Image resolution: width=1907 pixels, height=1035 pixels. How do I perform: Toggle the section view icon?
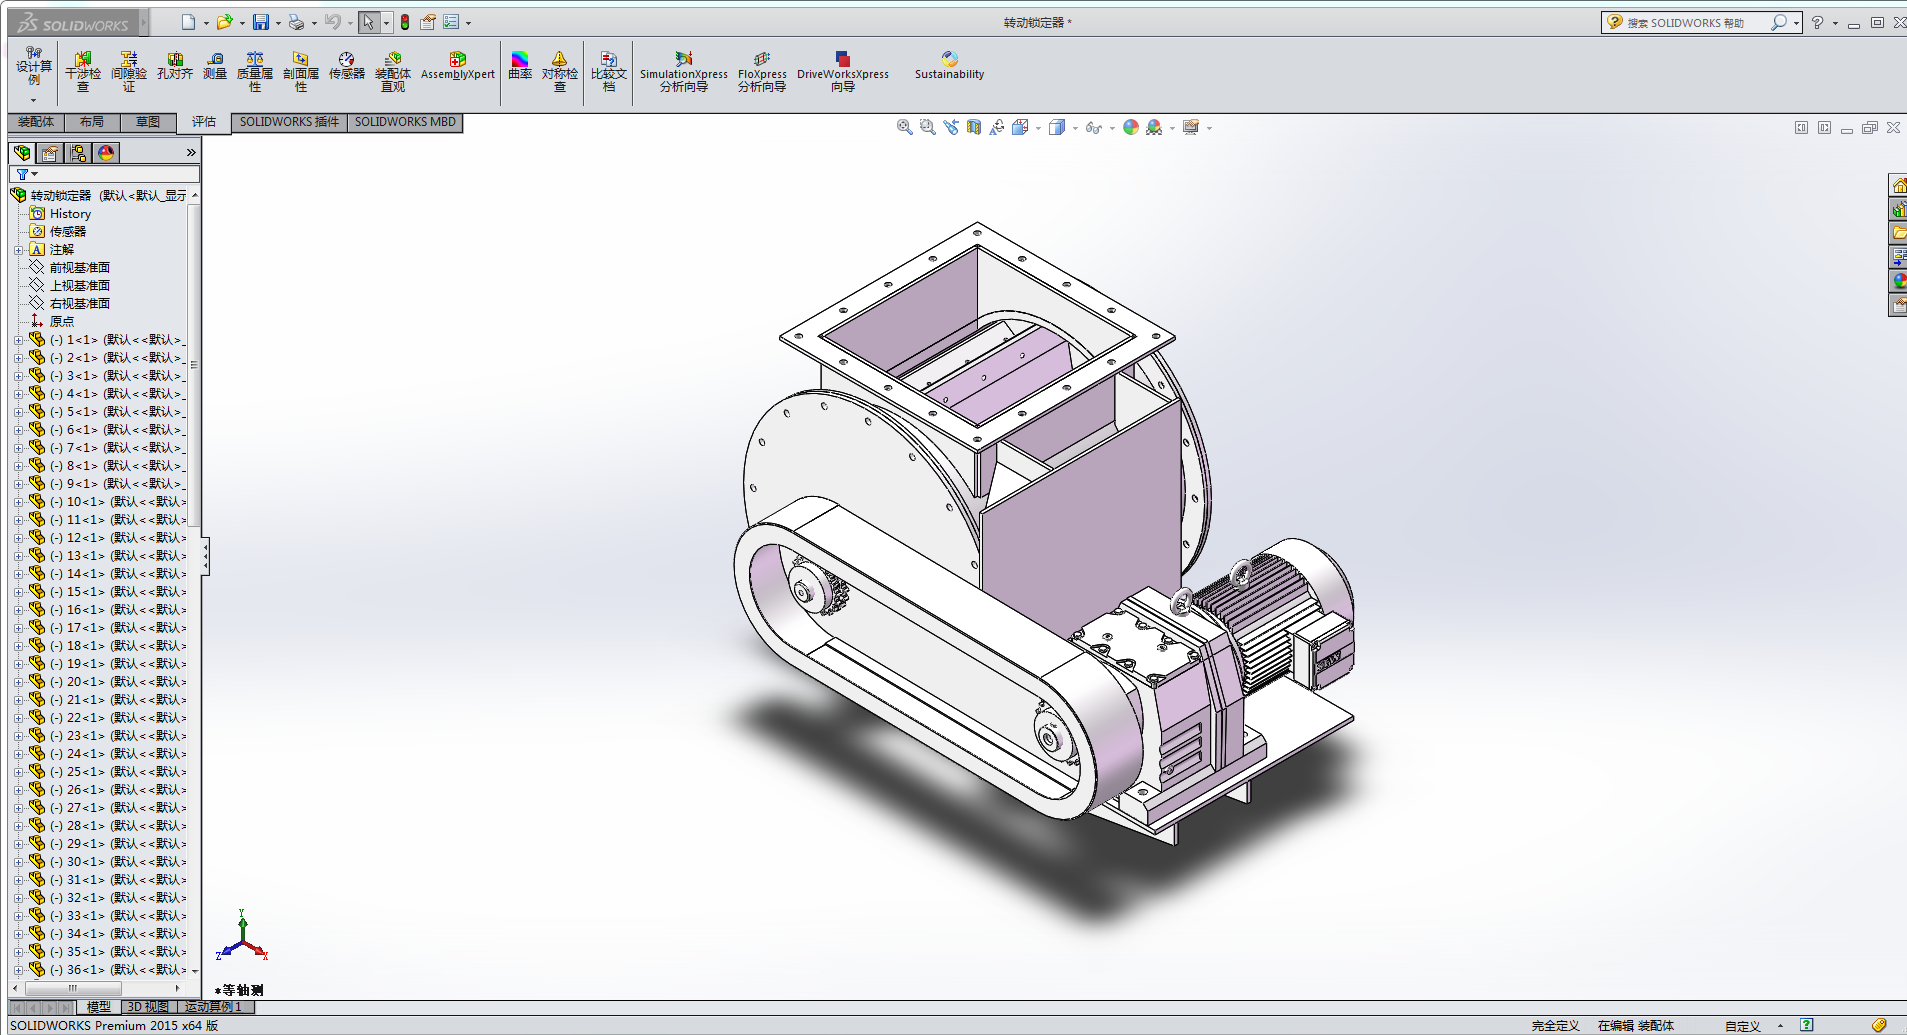(x=974, y=127)
